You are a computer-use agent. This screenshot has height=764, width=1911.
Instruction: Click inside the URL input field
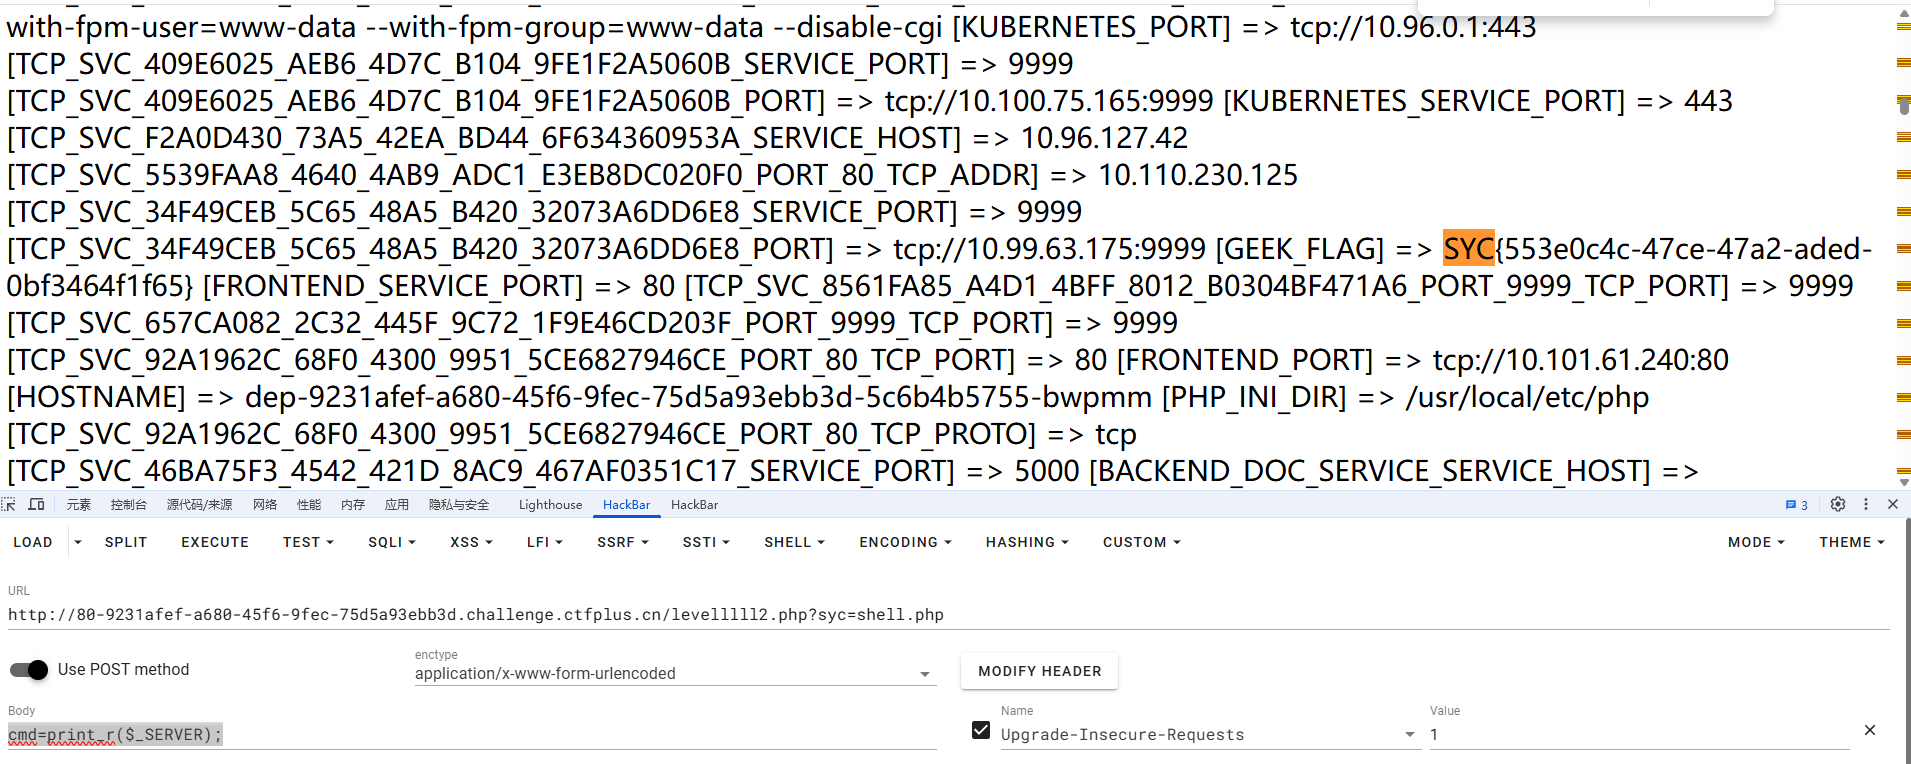point(475,614)
